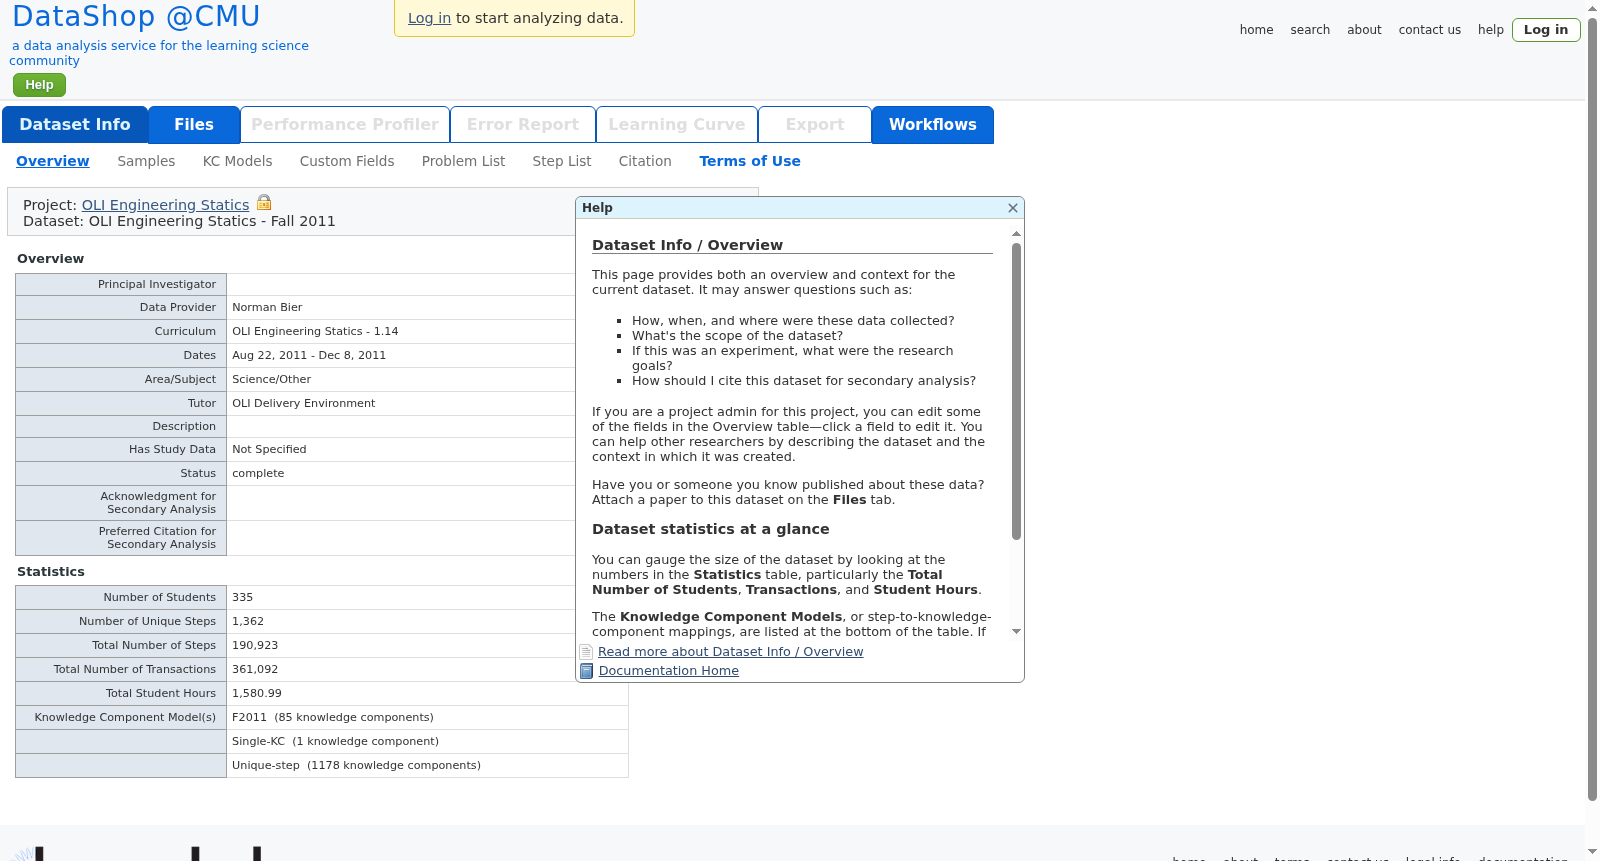Click Number of Students value '335'
Screen dimensions: 1600x861
point(243,598)
